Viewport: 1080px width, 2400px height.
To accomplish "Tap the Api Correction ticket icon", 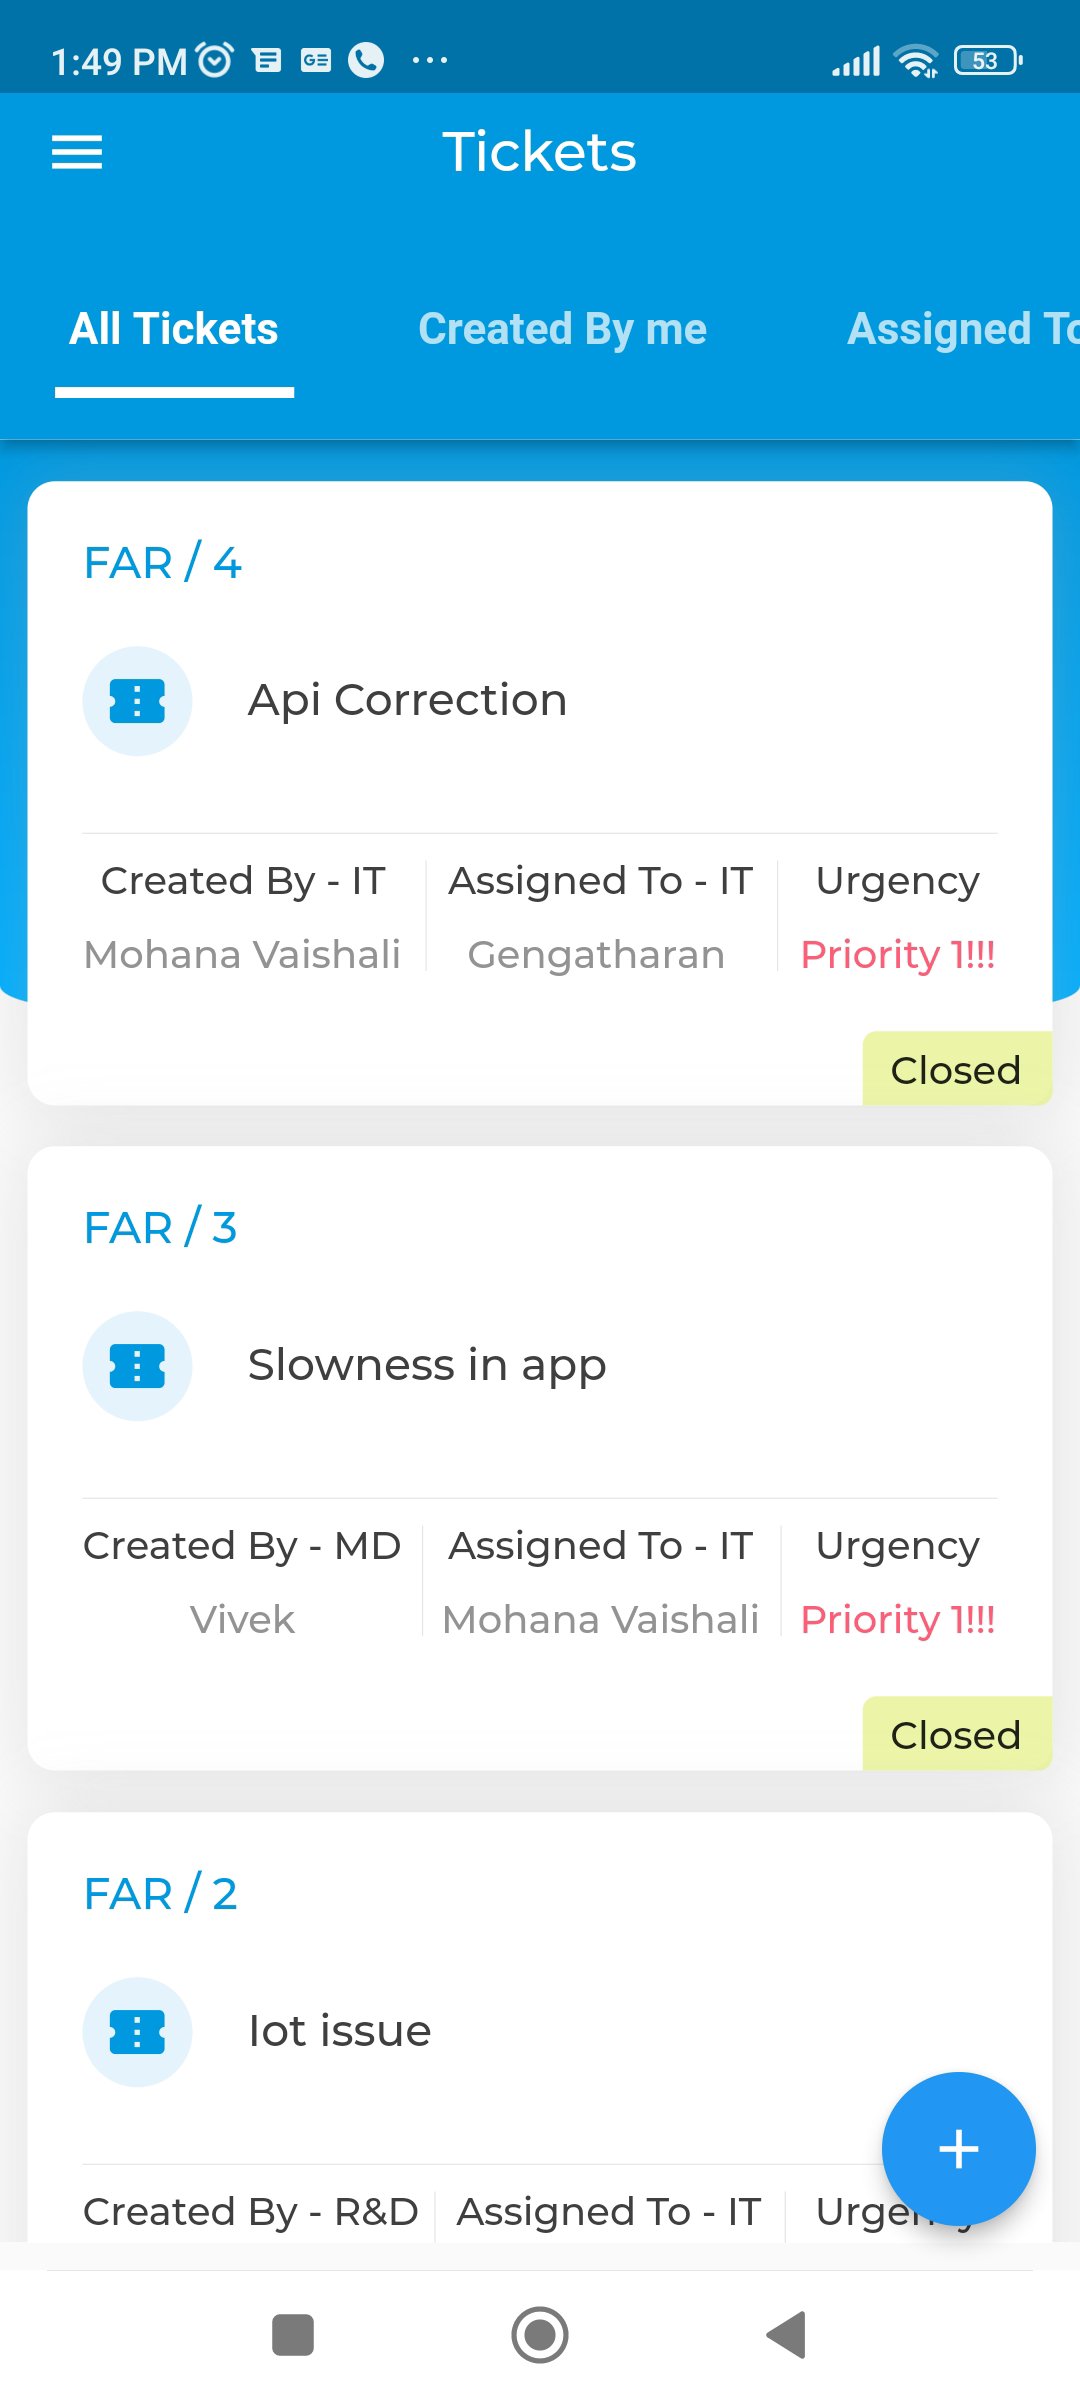I will point(137,701).
